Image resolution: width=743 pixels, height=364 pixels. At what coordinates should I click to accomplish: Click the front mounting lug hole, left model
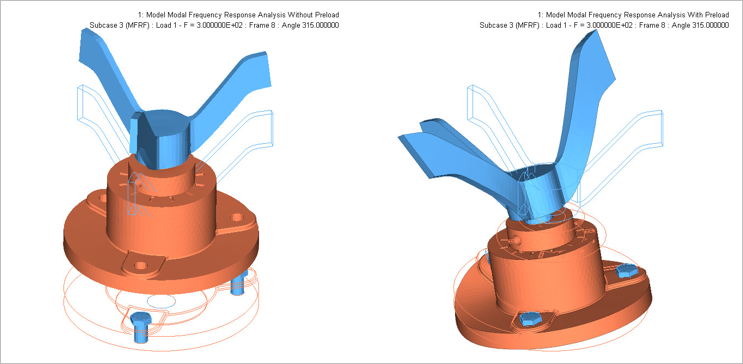coord(139,265)
